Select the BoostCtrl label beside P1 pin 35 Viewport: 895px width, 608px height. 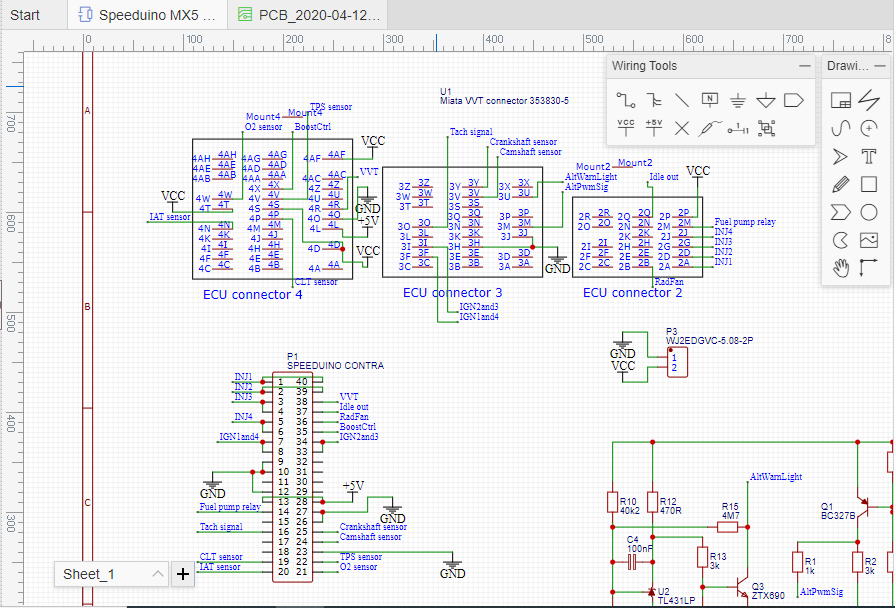357,427
